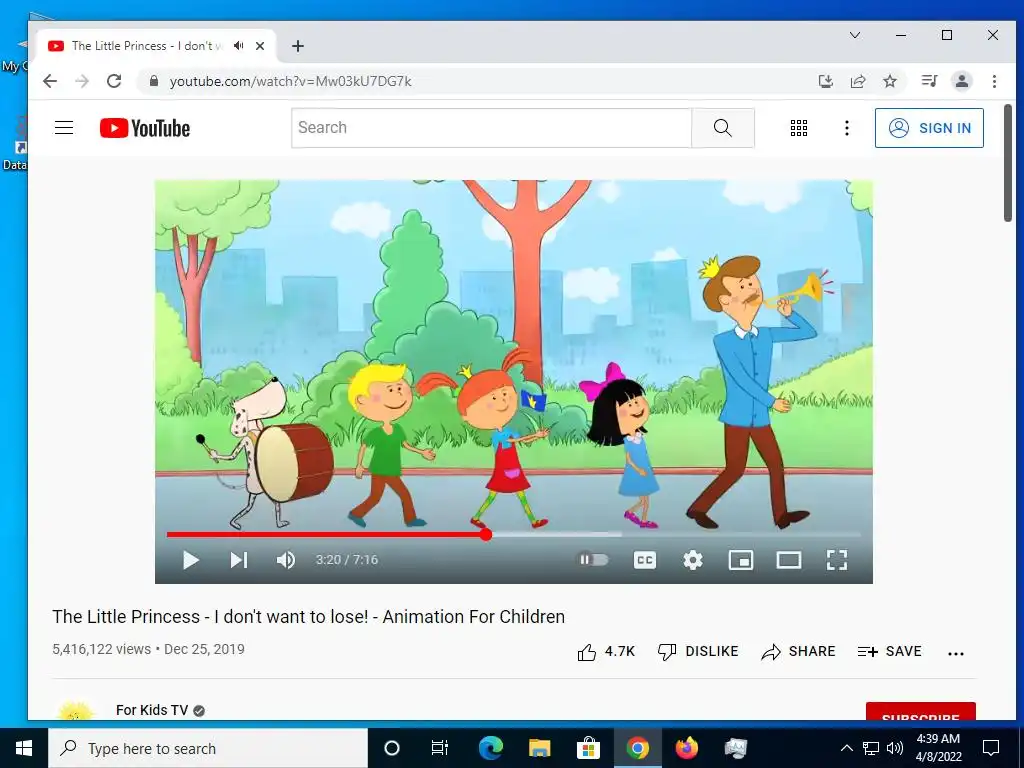This screenshot has width=1024, height=768.
Task: Like the video thumbs up 4.7K
Action: (x=606, y=652)
